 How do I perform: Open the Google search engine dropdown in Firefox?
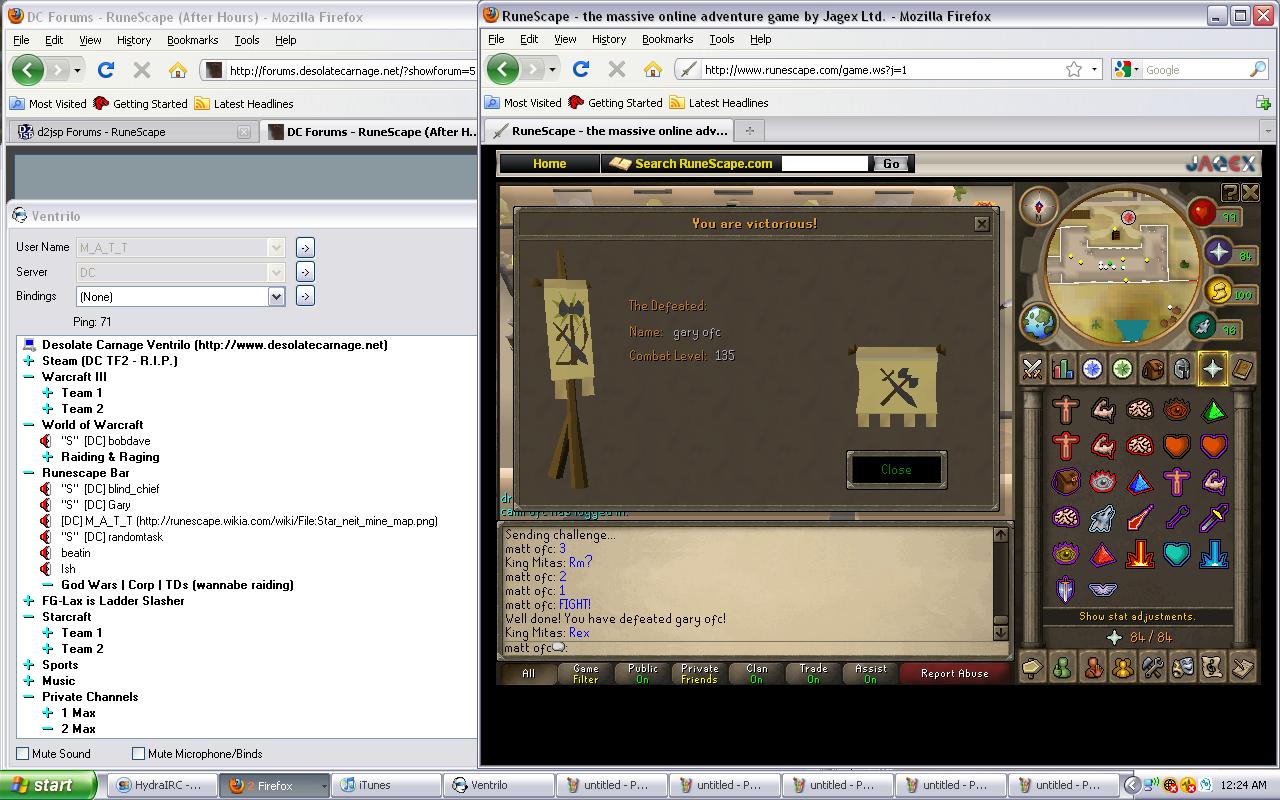(1127, 69)
